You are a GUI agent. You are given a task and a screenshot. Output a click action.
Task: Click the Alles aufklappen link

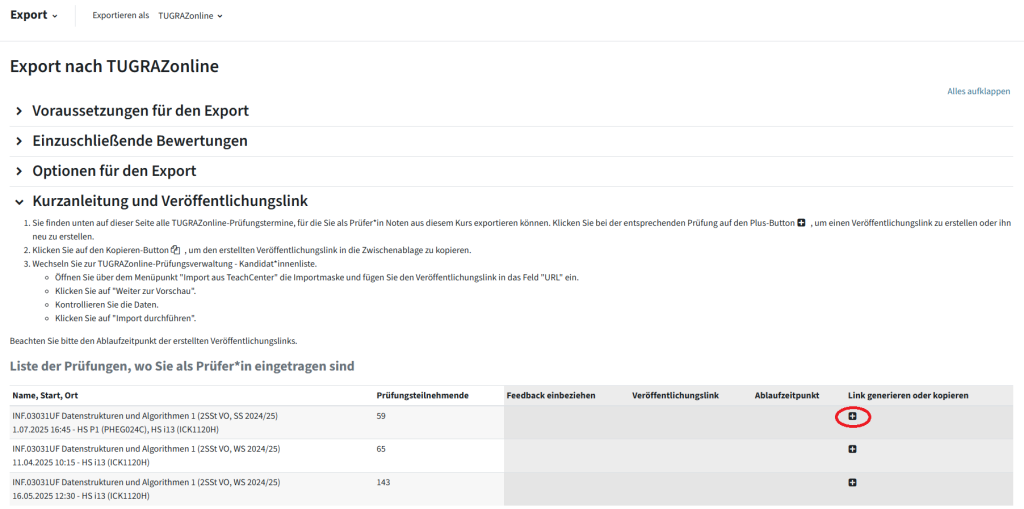pyautogui.click(x=979, y=91)
